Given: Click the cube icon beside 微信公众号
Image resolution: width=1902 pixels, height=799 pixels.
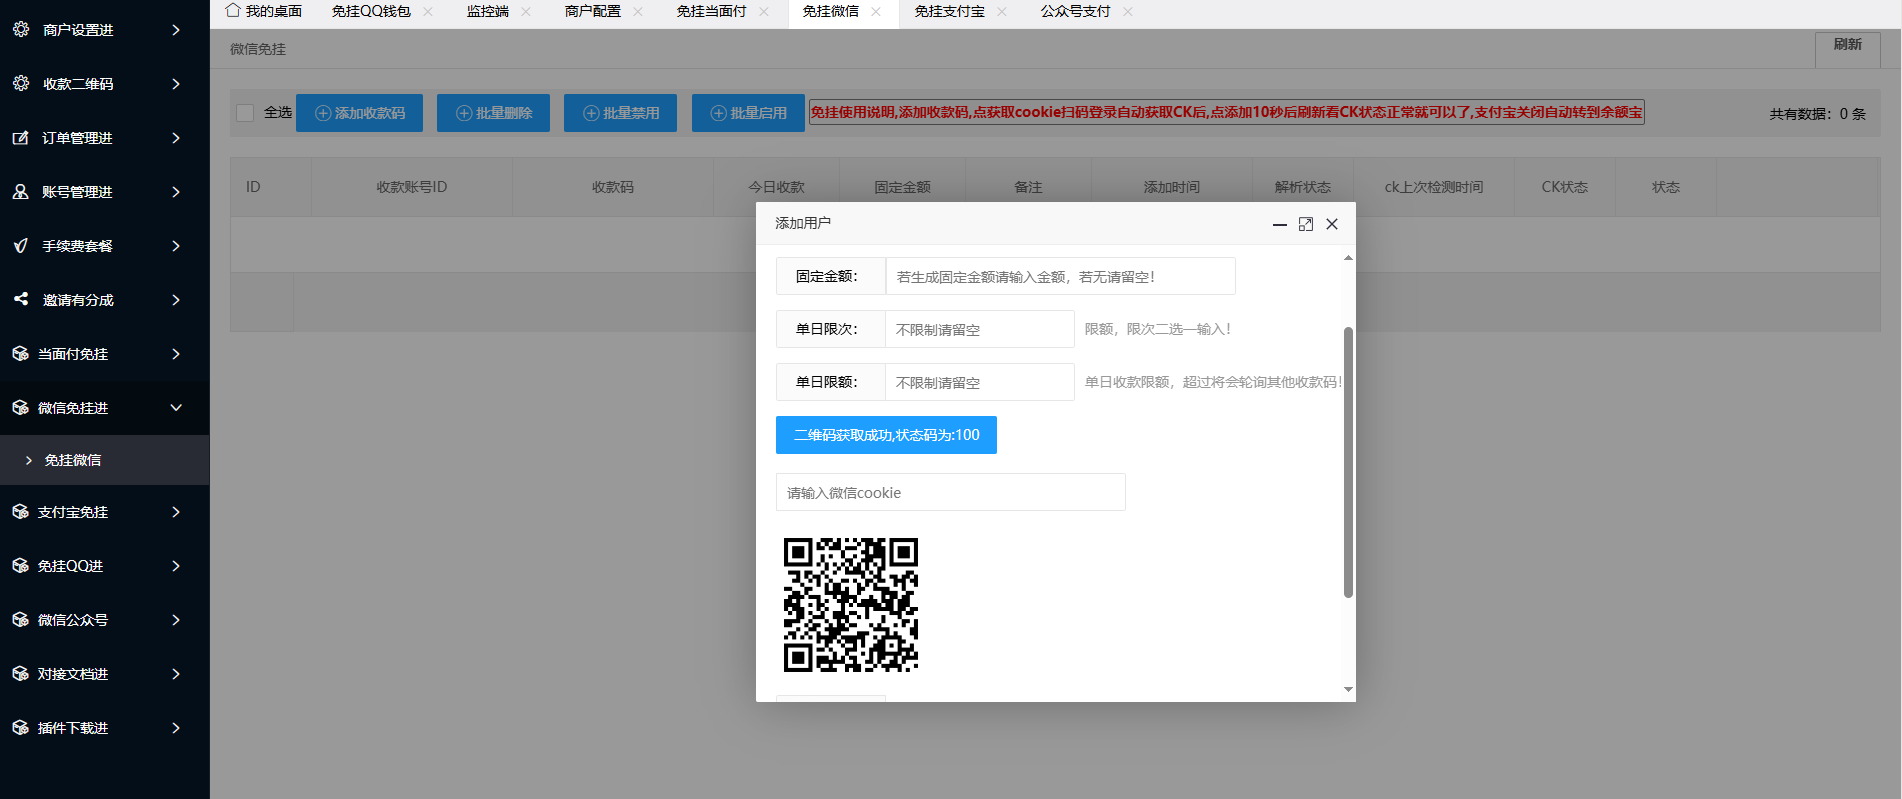Looking at the screenshot, I should tap(21, 620).
